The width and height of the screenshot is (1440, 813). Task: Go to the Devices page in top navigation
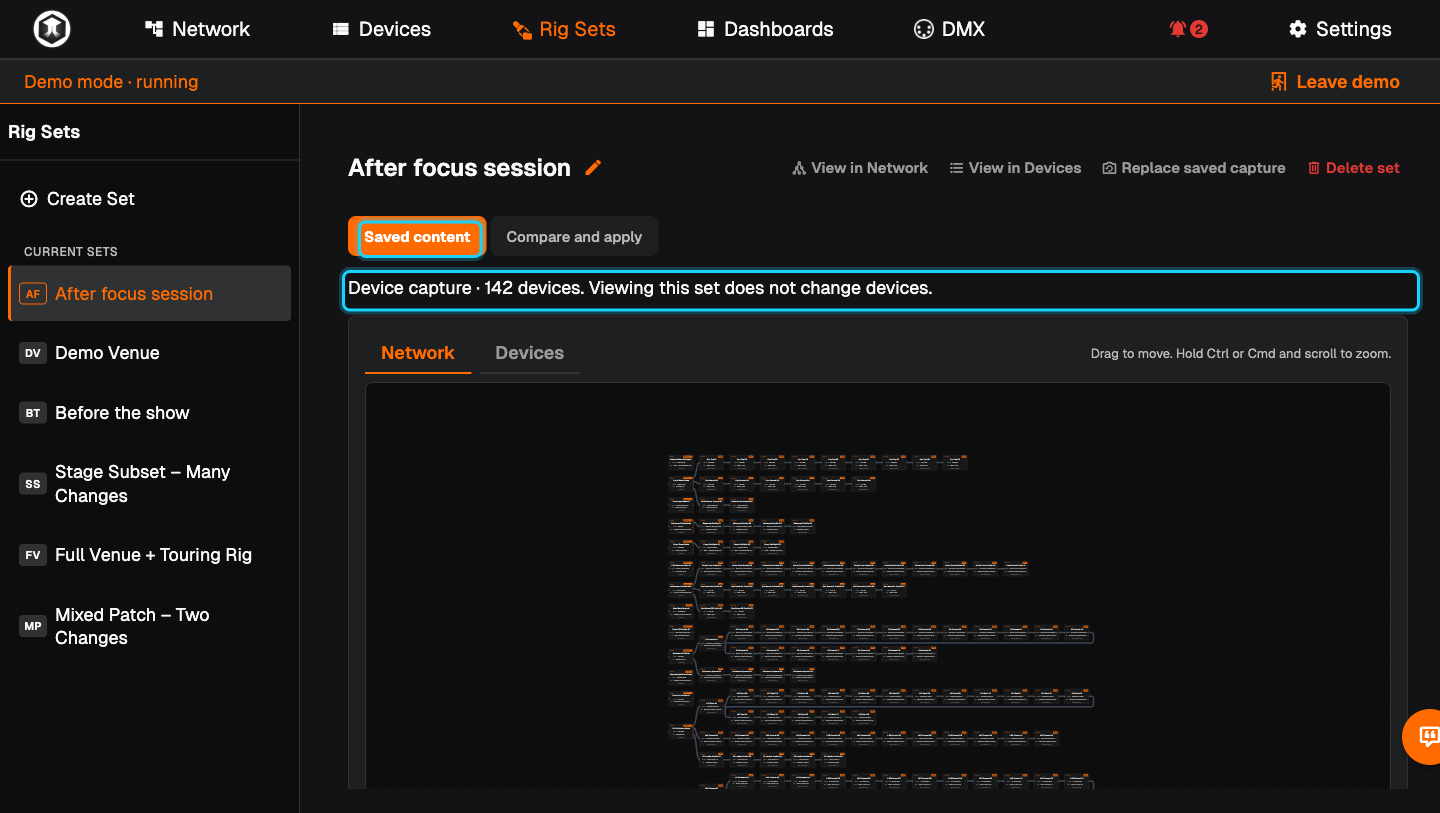click(x=382, y=29)
